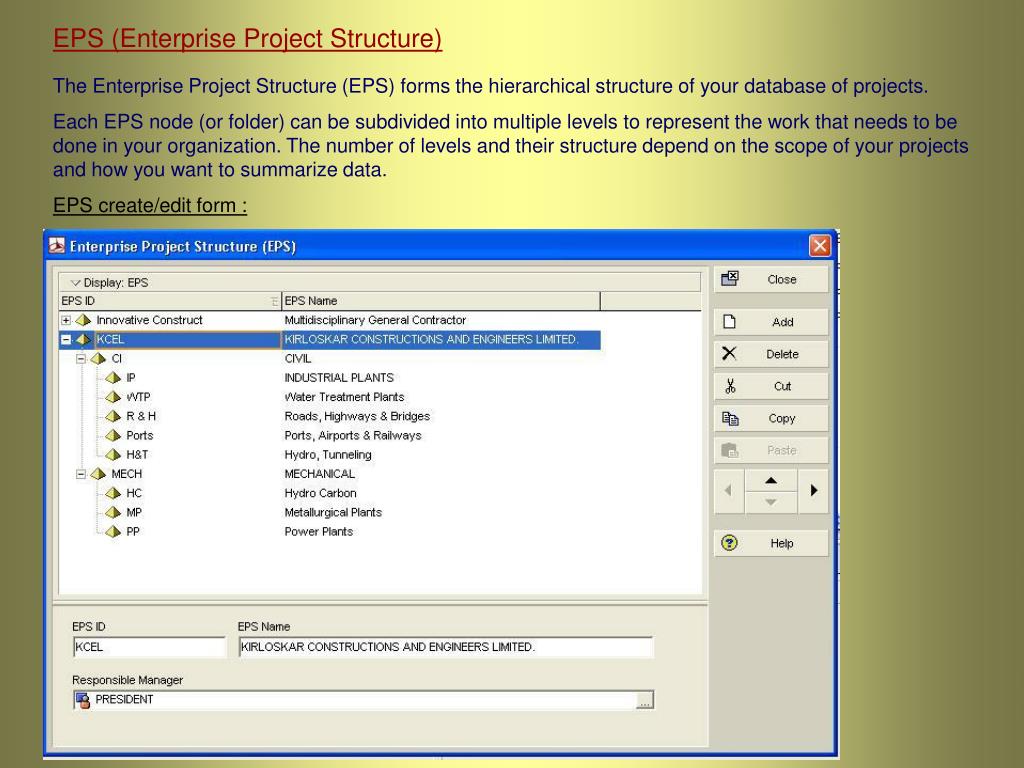Copy the selected EPS node
This screenshot has height=768, width=1024.
click(771, 418)
